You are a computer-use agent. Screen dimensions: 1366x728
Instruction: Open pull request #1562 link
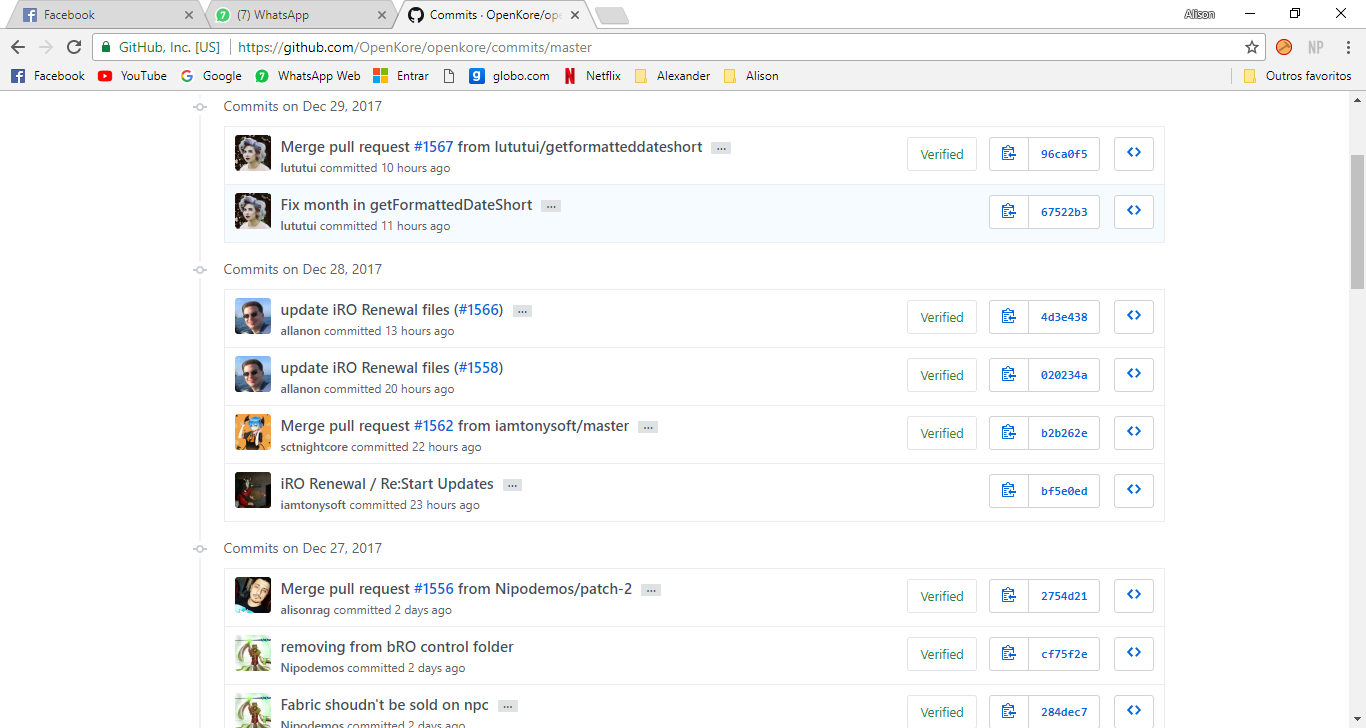(x=434, y=426)
